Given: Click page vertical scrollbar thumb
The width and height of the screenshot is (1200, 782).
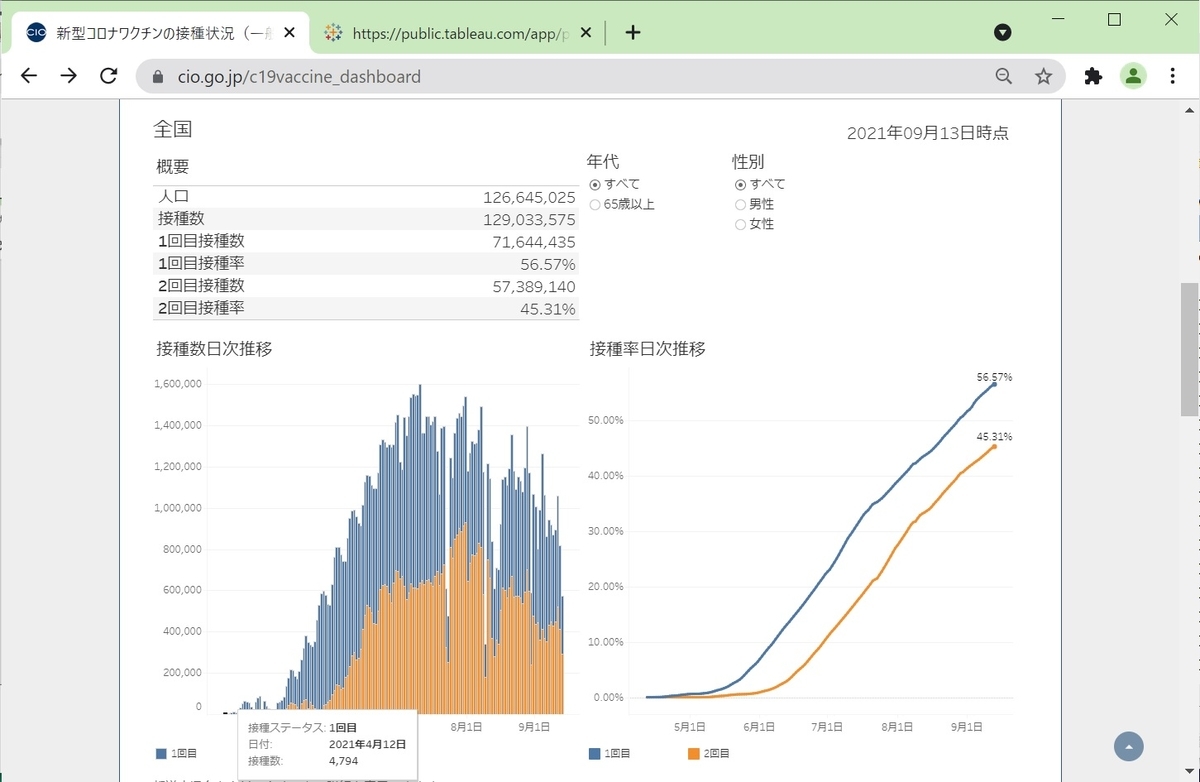Looking at the screenshot, I should [x=1189, y=348].
